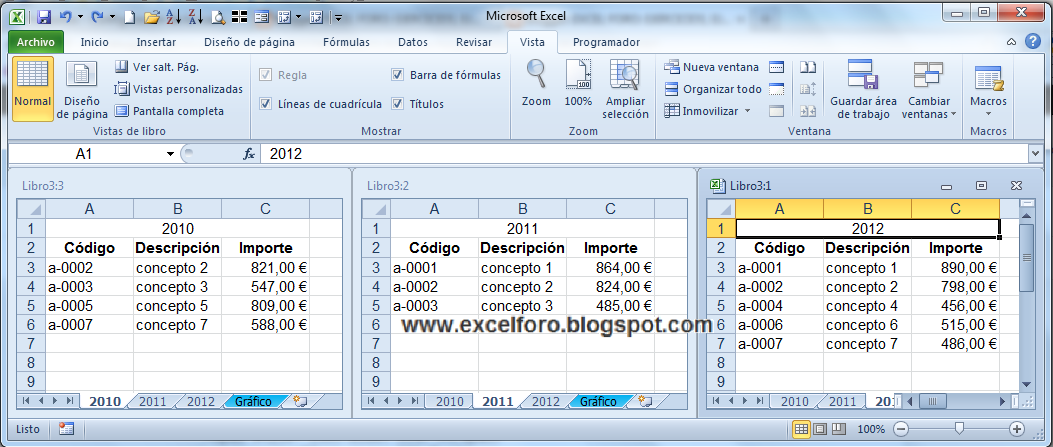This screenshot has width=1053, height=447.
Task: Open the Name Box dropdown arrow
Action: [171, 154]
